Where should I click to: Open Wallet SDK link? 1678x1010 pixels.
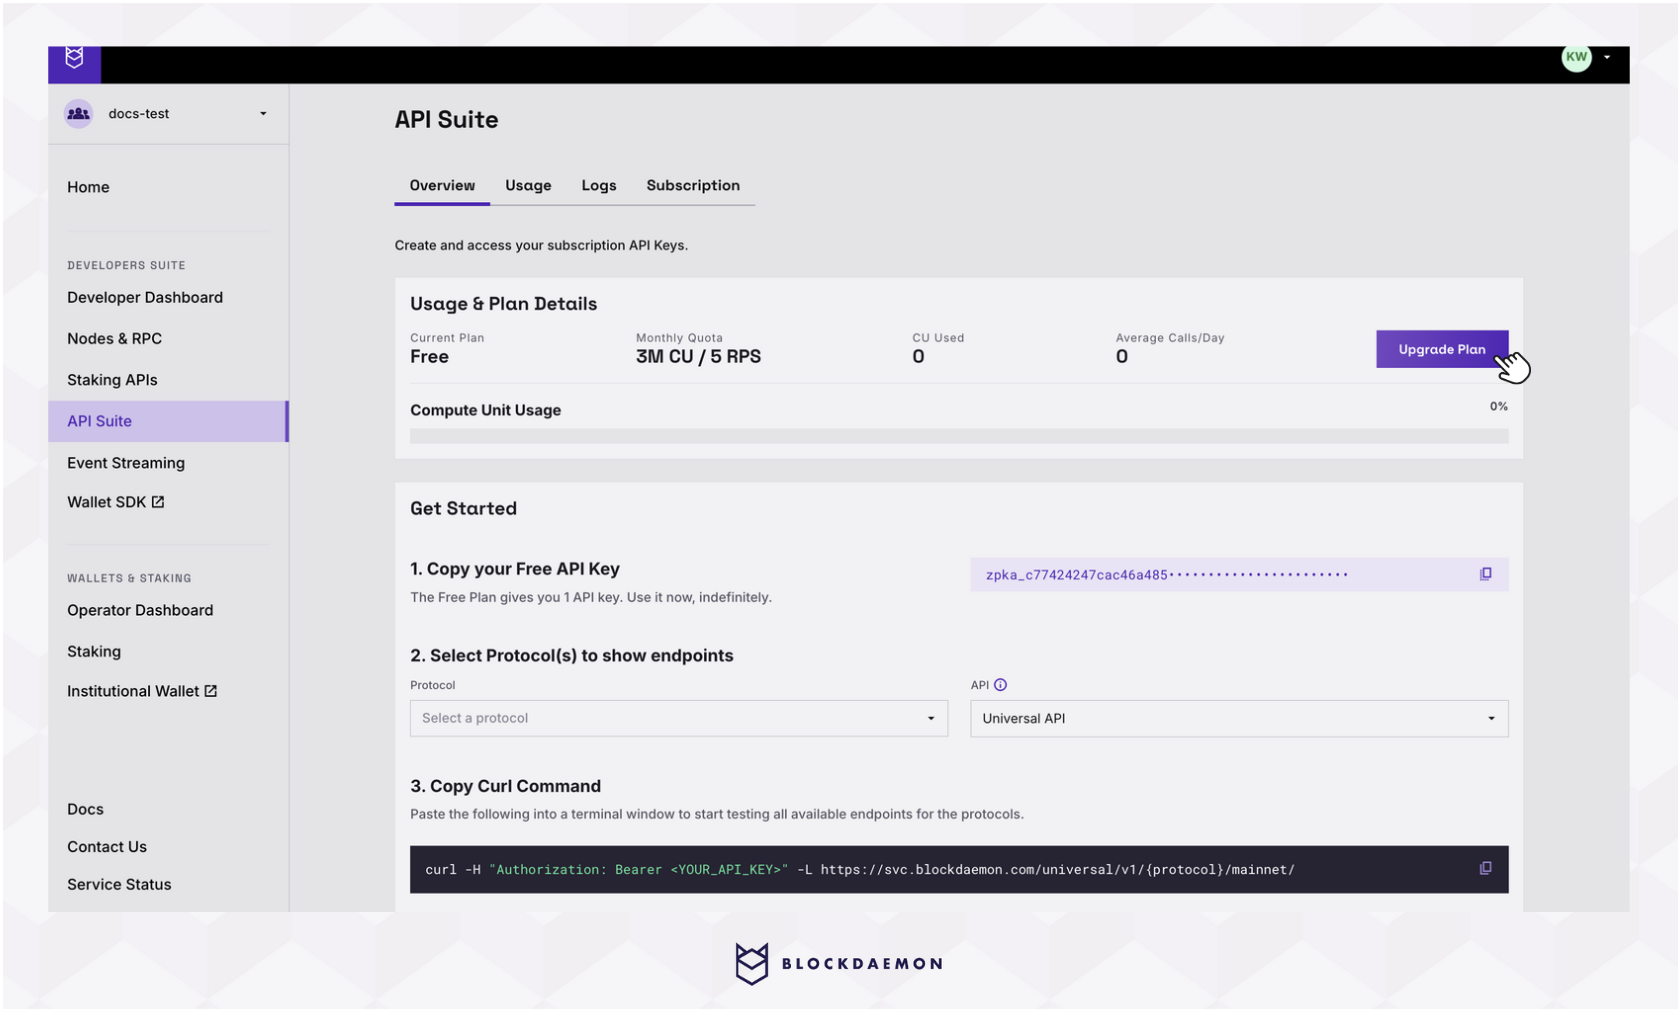[x=106, y=502]
